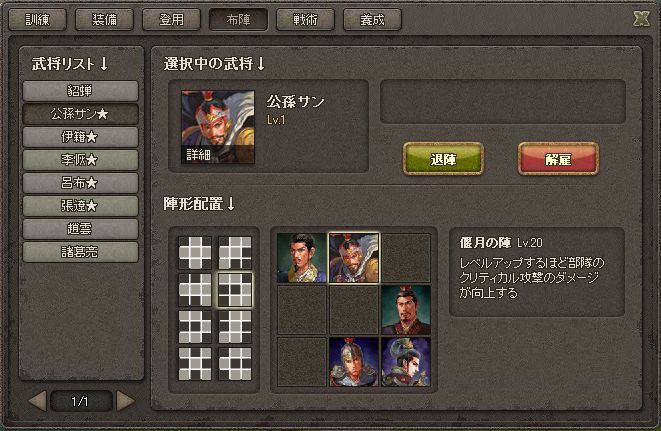Viewport: 661px width, 431px height.
Task: Select 呂布★ in the general list
Action: [80, 183]
